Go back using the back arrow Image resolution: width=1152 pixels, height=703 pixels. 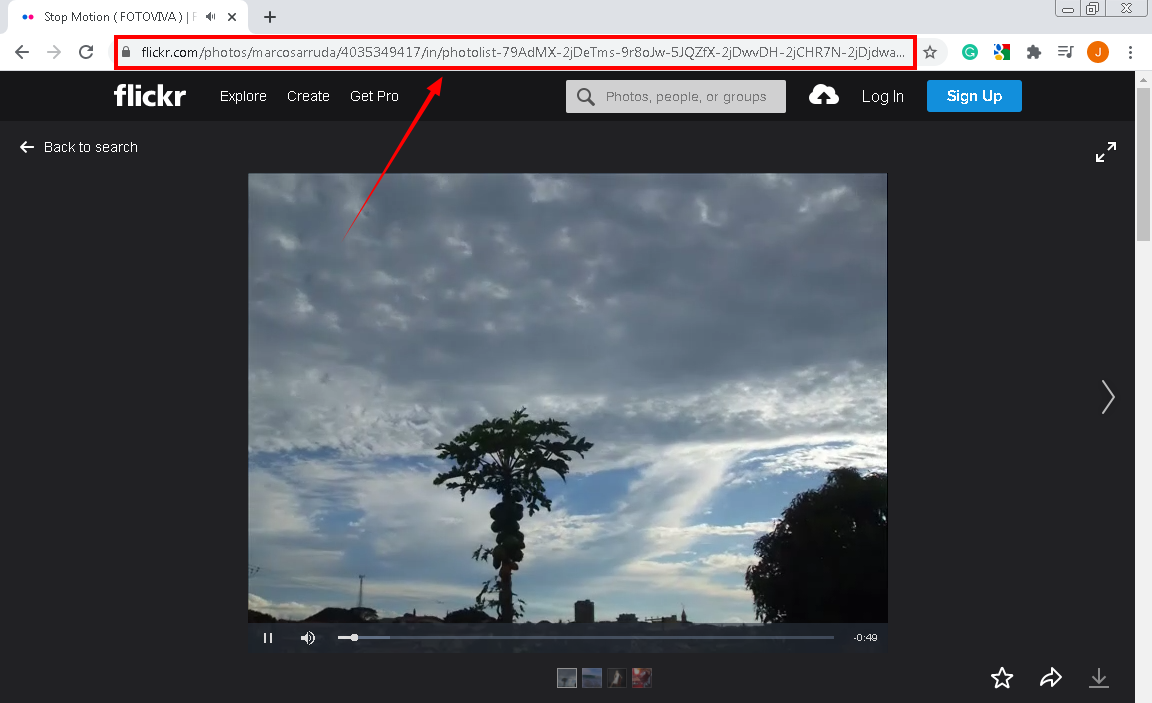coord(22,51)
